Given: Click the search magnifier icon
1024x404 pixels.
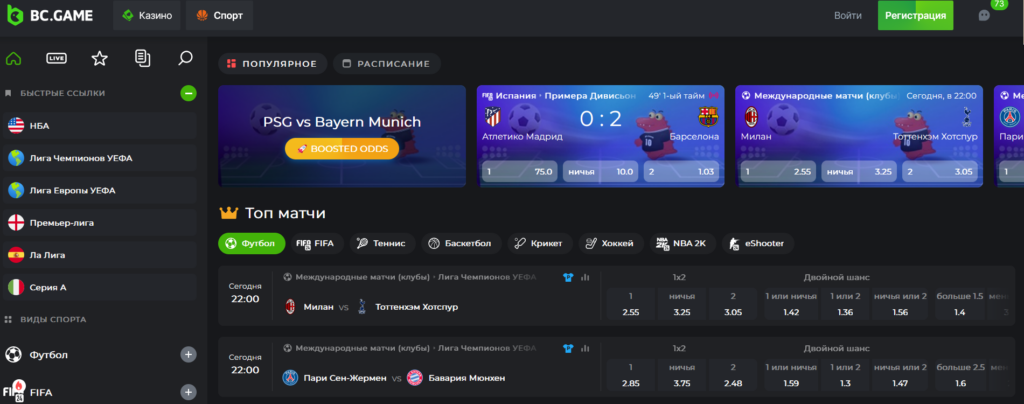Looking at the screenshot, I should 185,59.
